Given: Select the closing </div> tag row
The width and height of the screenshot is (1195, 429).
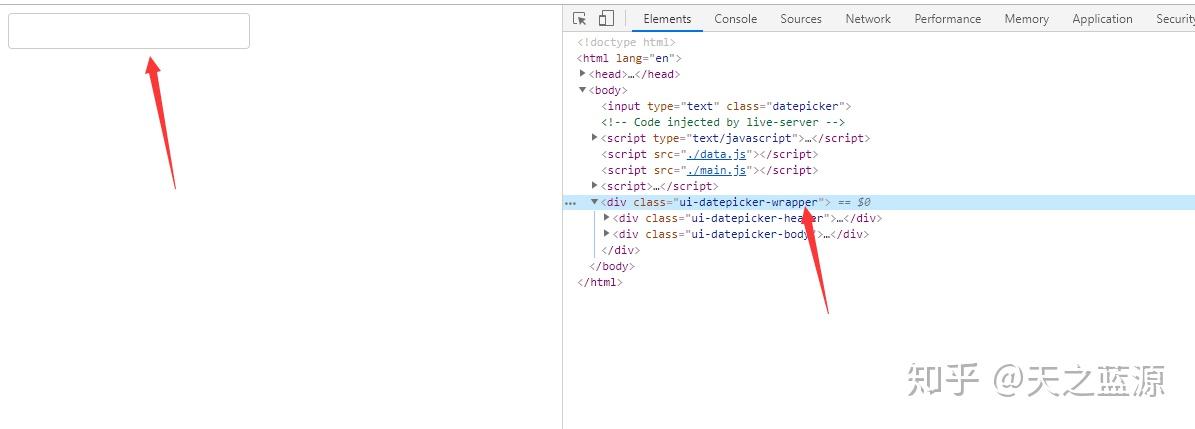Looking at the screenshot, I should coord(621,250).
